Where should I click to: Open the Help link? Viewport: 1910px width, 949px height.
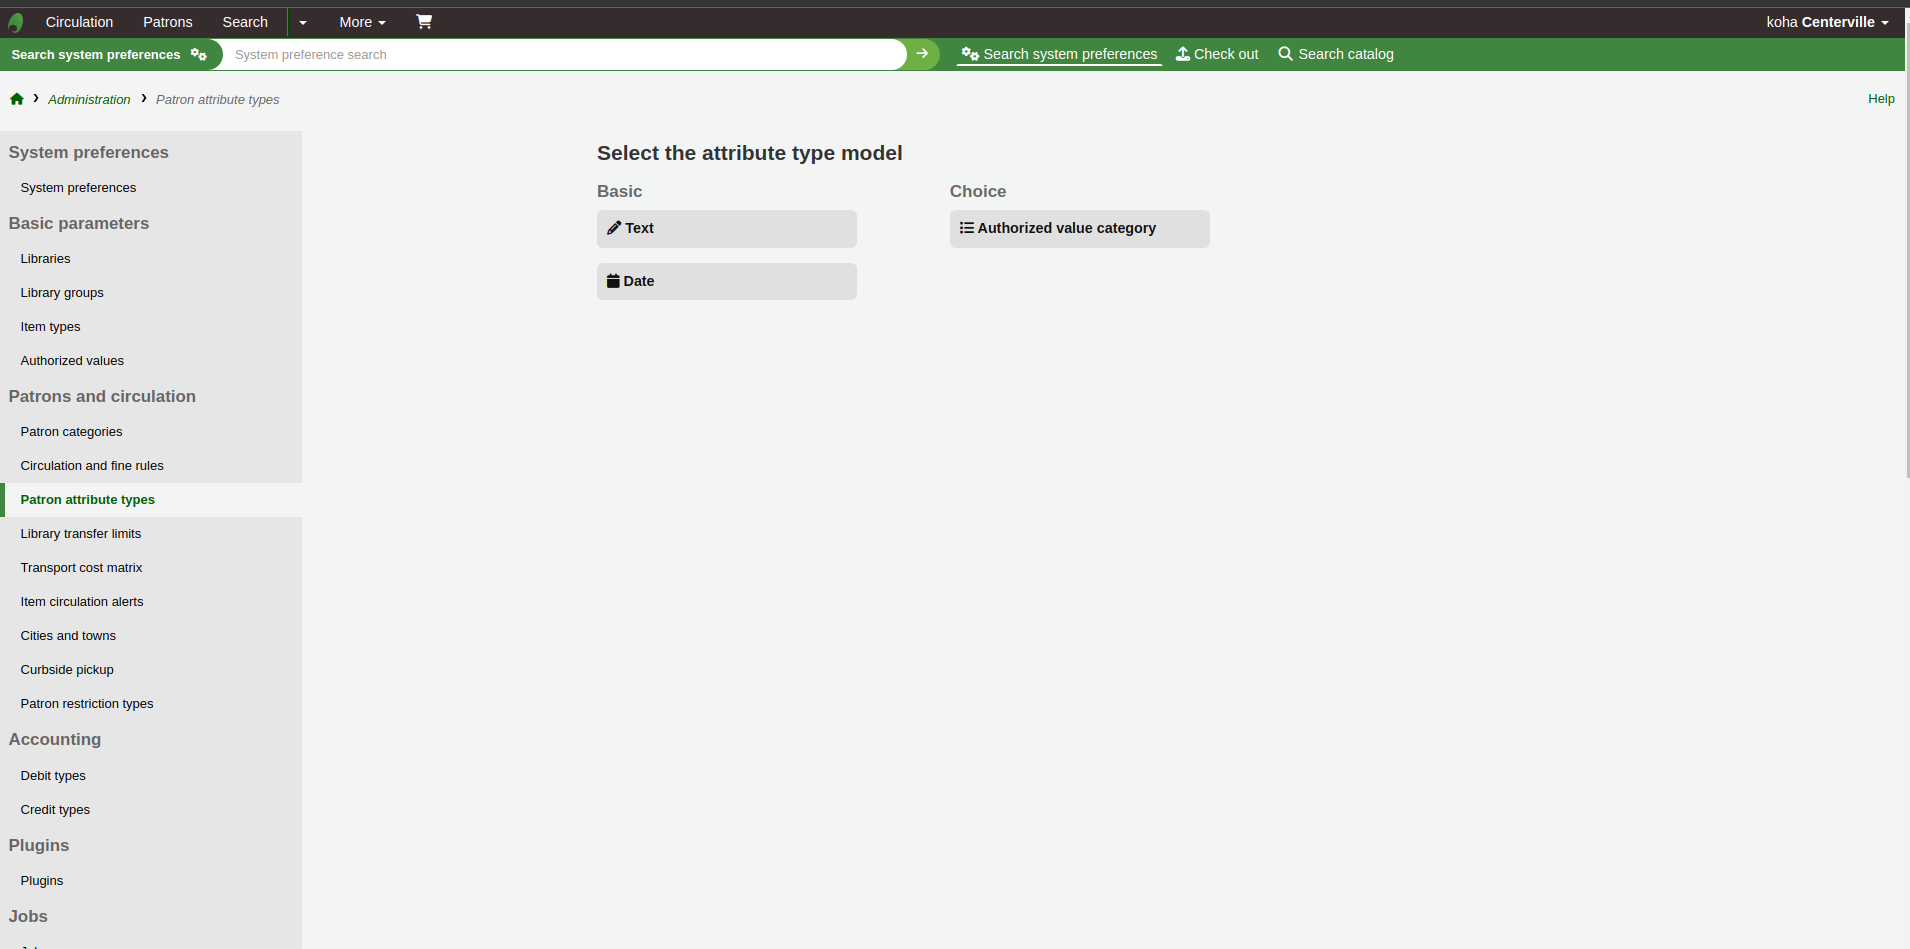click(1880, 99)
